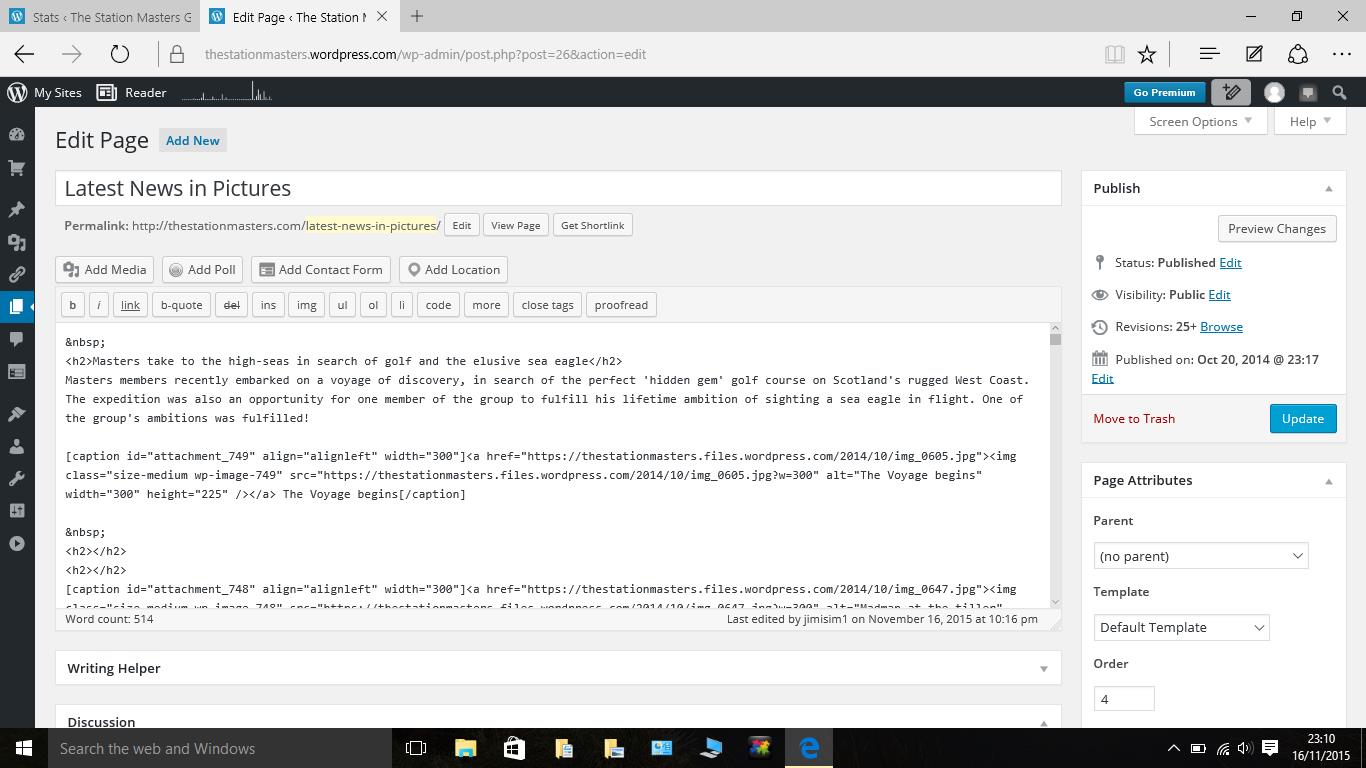Expand the Screen Options panel
Viewport: 1366px width, 768px height.
[x=1200, y=121]
